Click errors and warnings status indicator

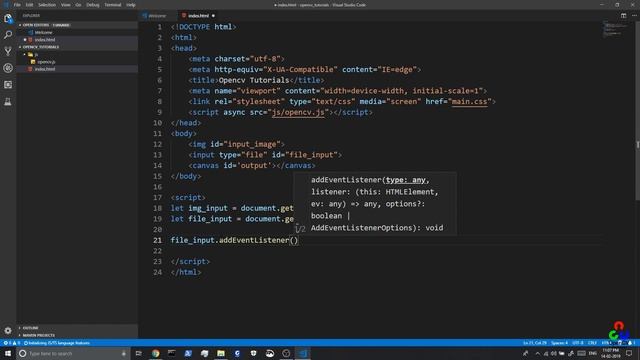(11, 343)
